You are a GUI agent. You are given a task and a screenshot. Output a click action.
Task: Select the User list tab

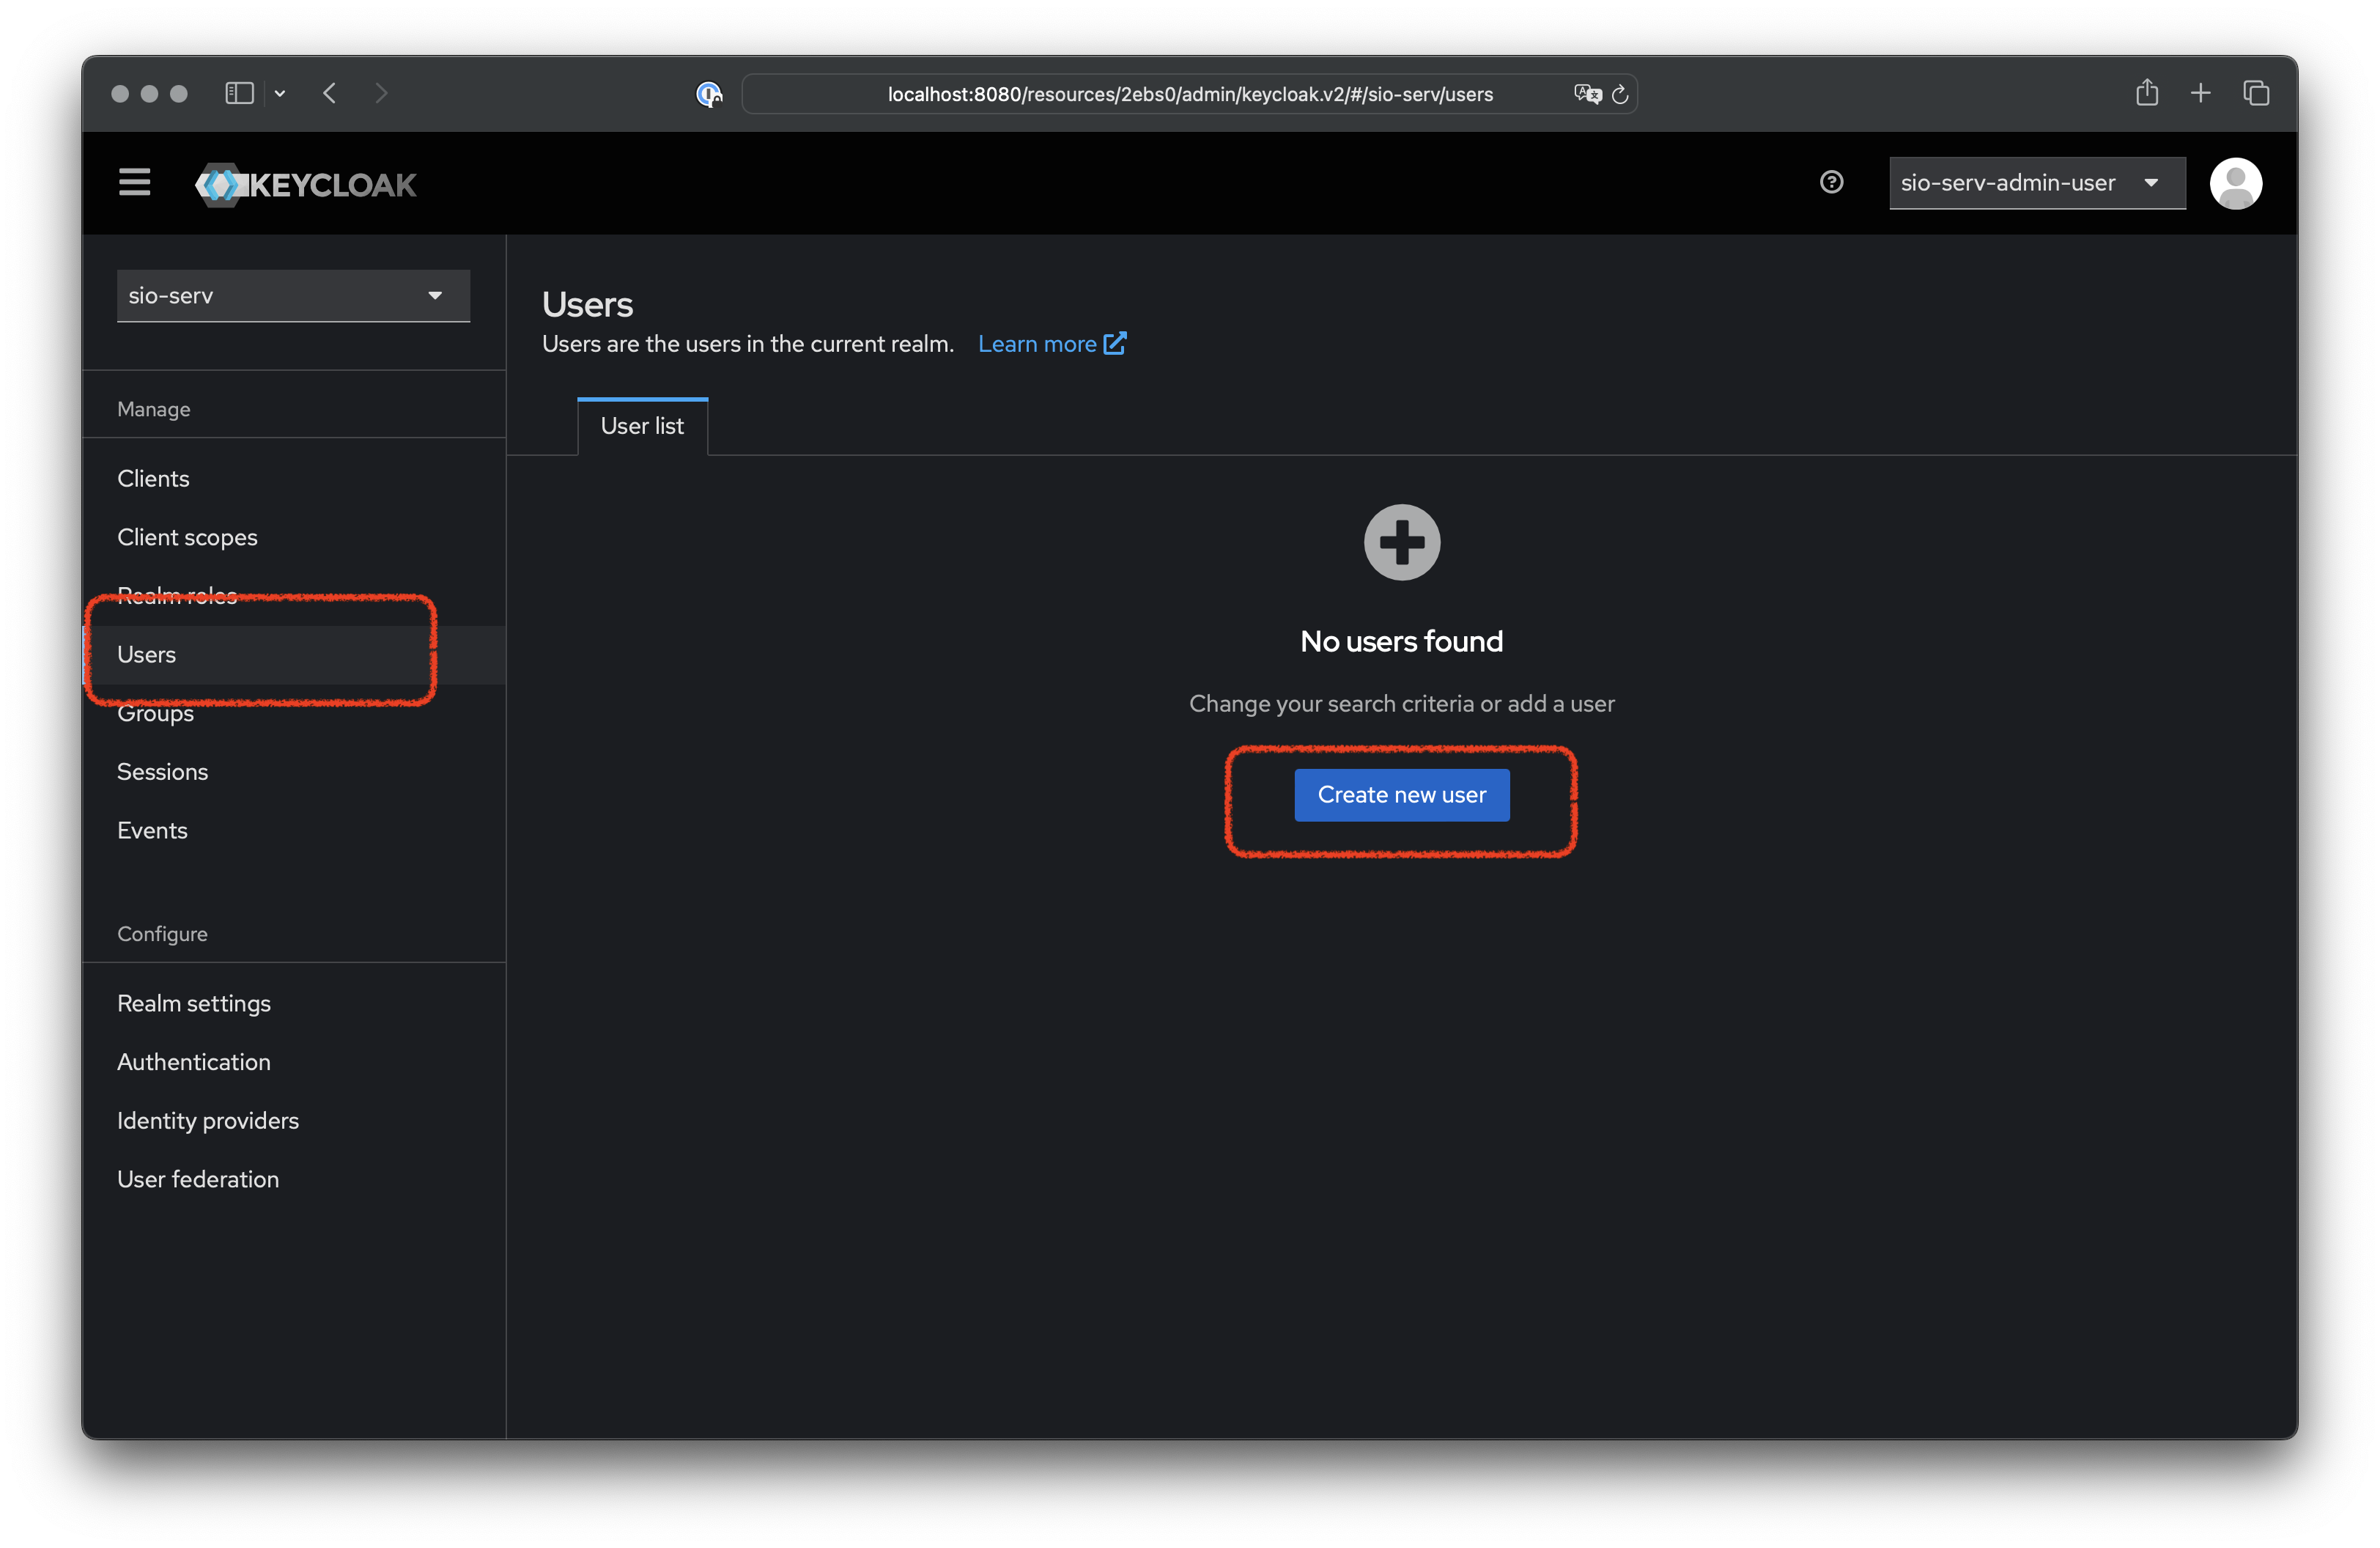642,426
